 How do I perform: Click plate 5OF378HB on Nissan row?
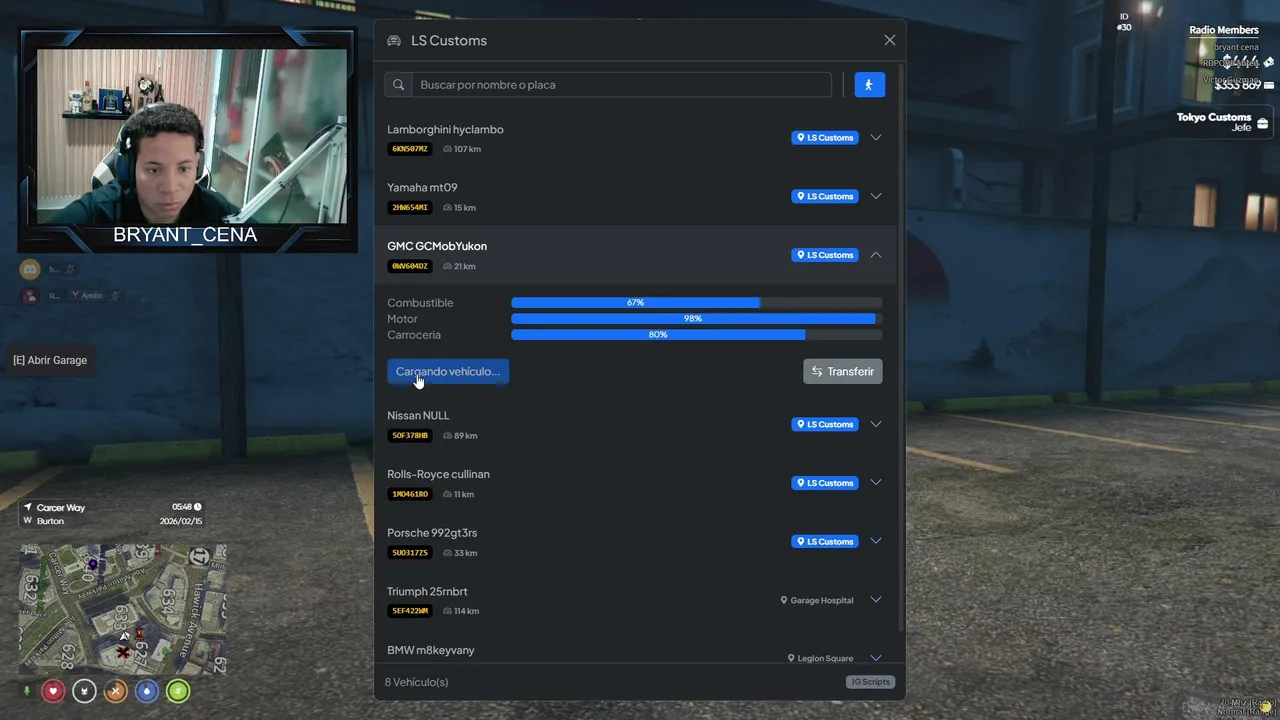410,436
